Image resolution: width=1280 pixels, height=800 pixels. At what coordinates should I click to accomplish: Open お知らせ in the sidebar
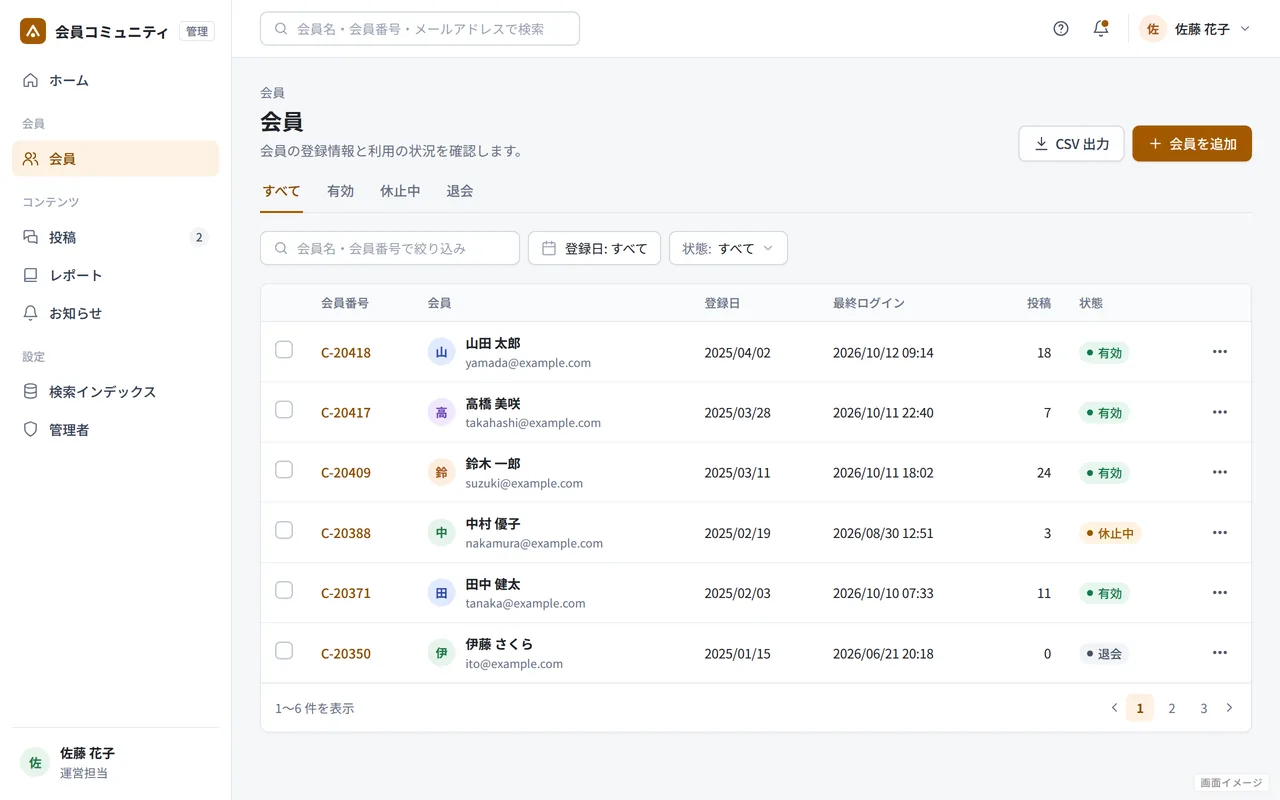(115, 313)
